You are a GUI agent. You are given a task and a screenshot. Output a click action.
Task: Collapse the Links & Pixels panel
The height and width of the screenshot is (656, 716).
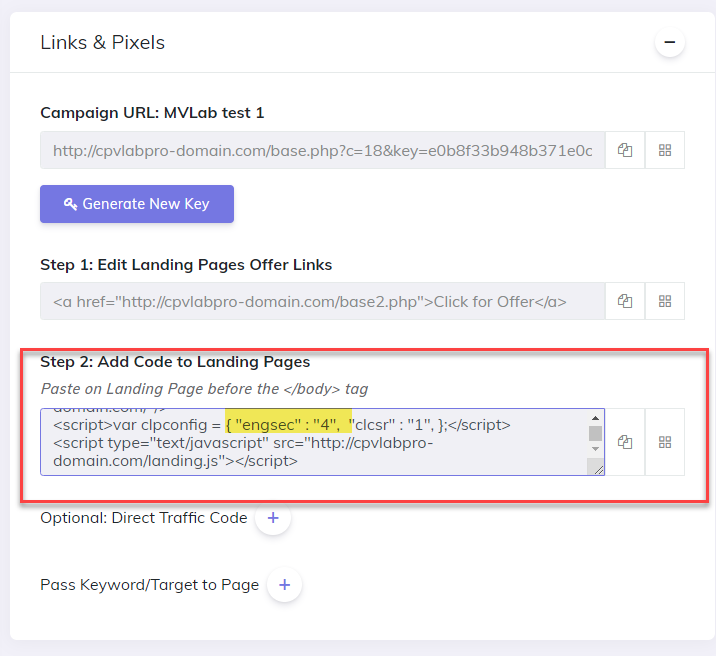pyautogui.click(x=669, y=43)
